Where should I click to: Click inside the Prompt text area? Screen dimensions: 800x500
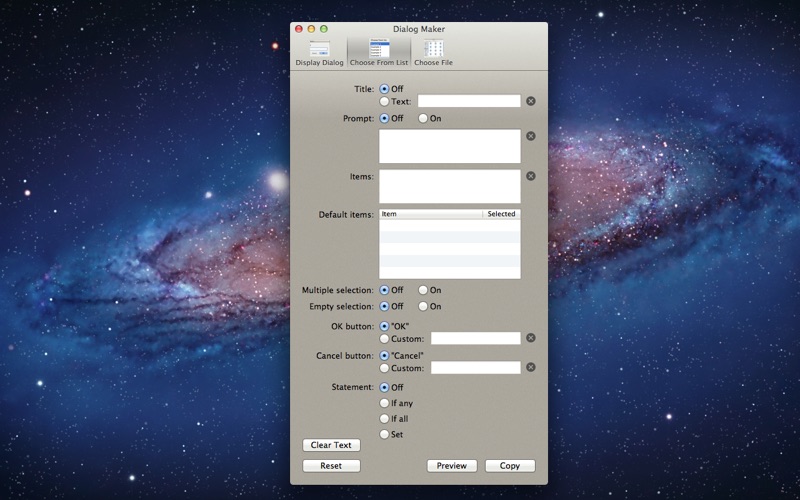pyautogui.click(x=449, y=146)
